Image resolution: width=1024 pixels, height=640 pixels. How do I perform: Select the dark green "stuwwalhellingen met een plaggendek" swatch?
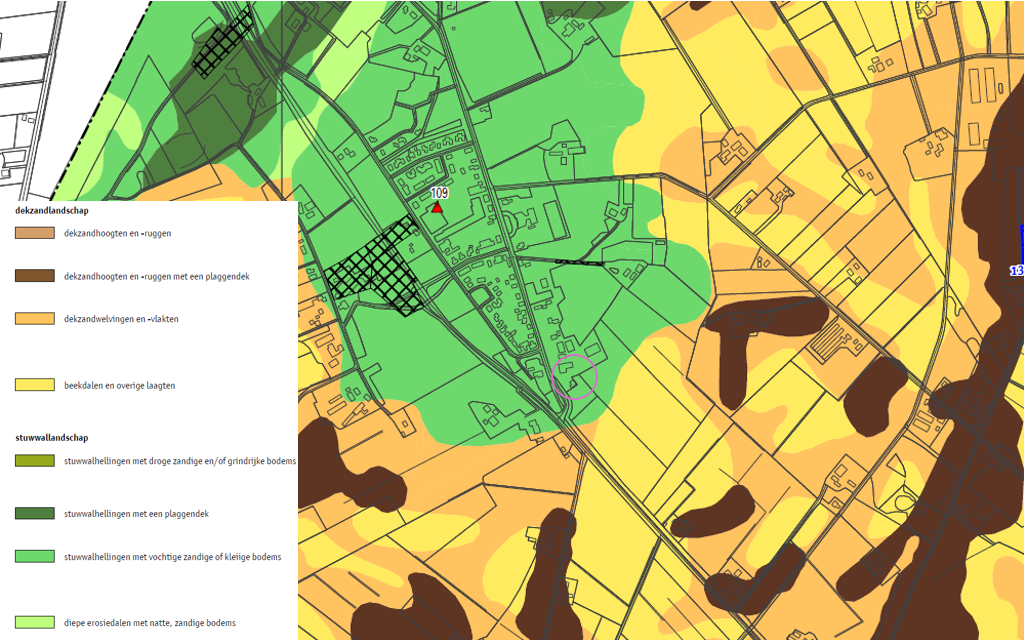click(x=35, y=513)
